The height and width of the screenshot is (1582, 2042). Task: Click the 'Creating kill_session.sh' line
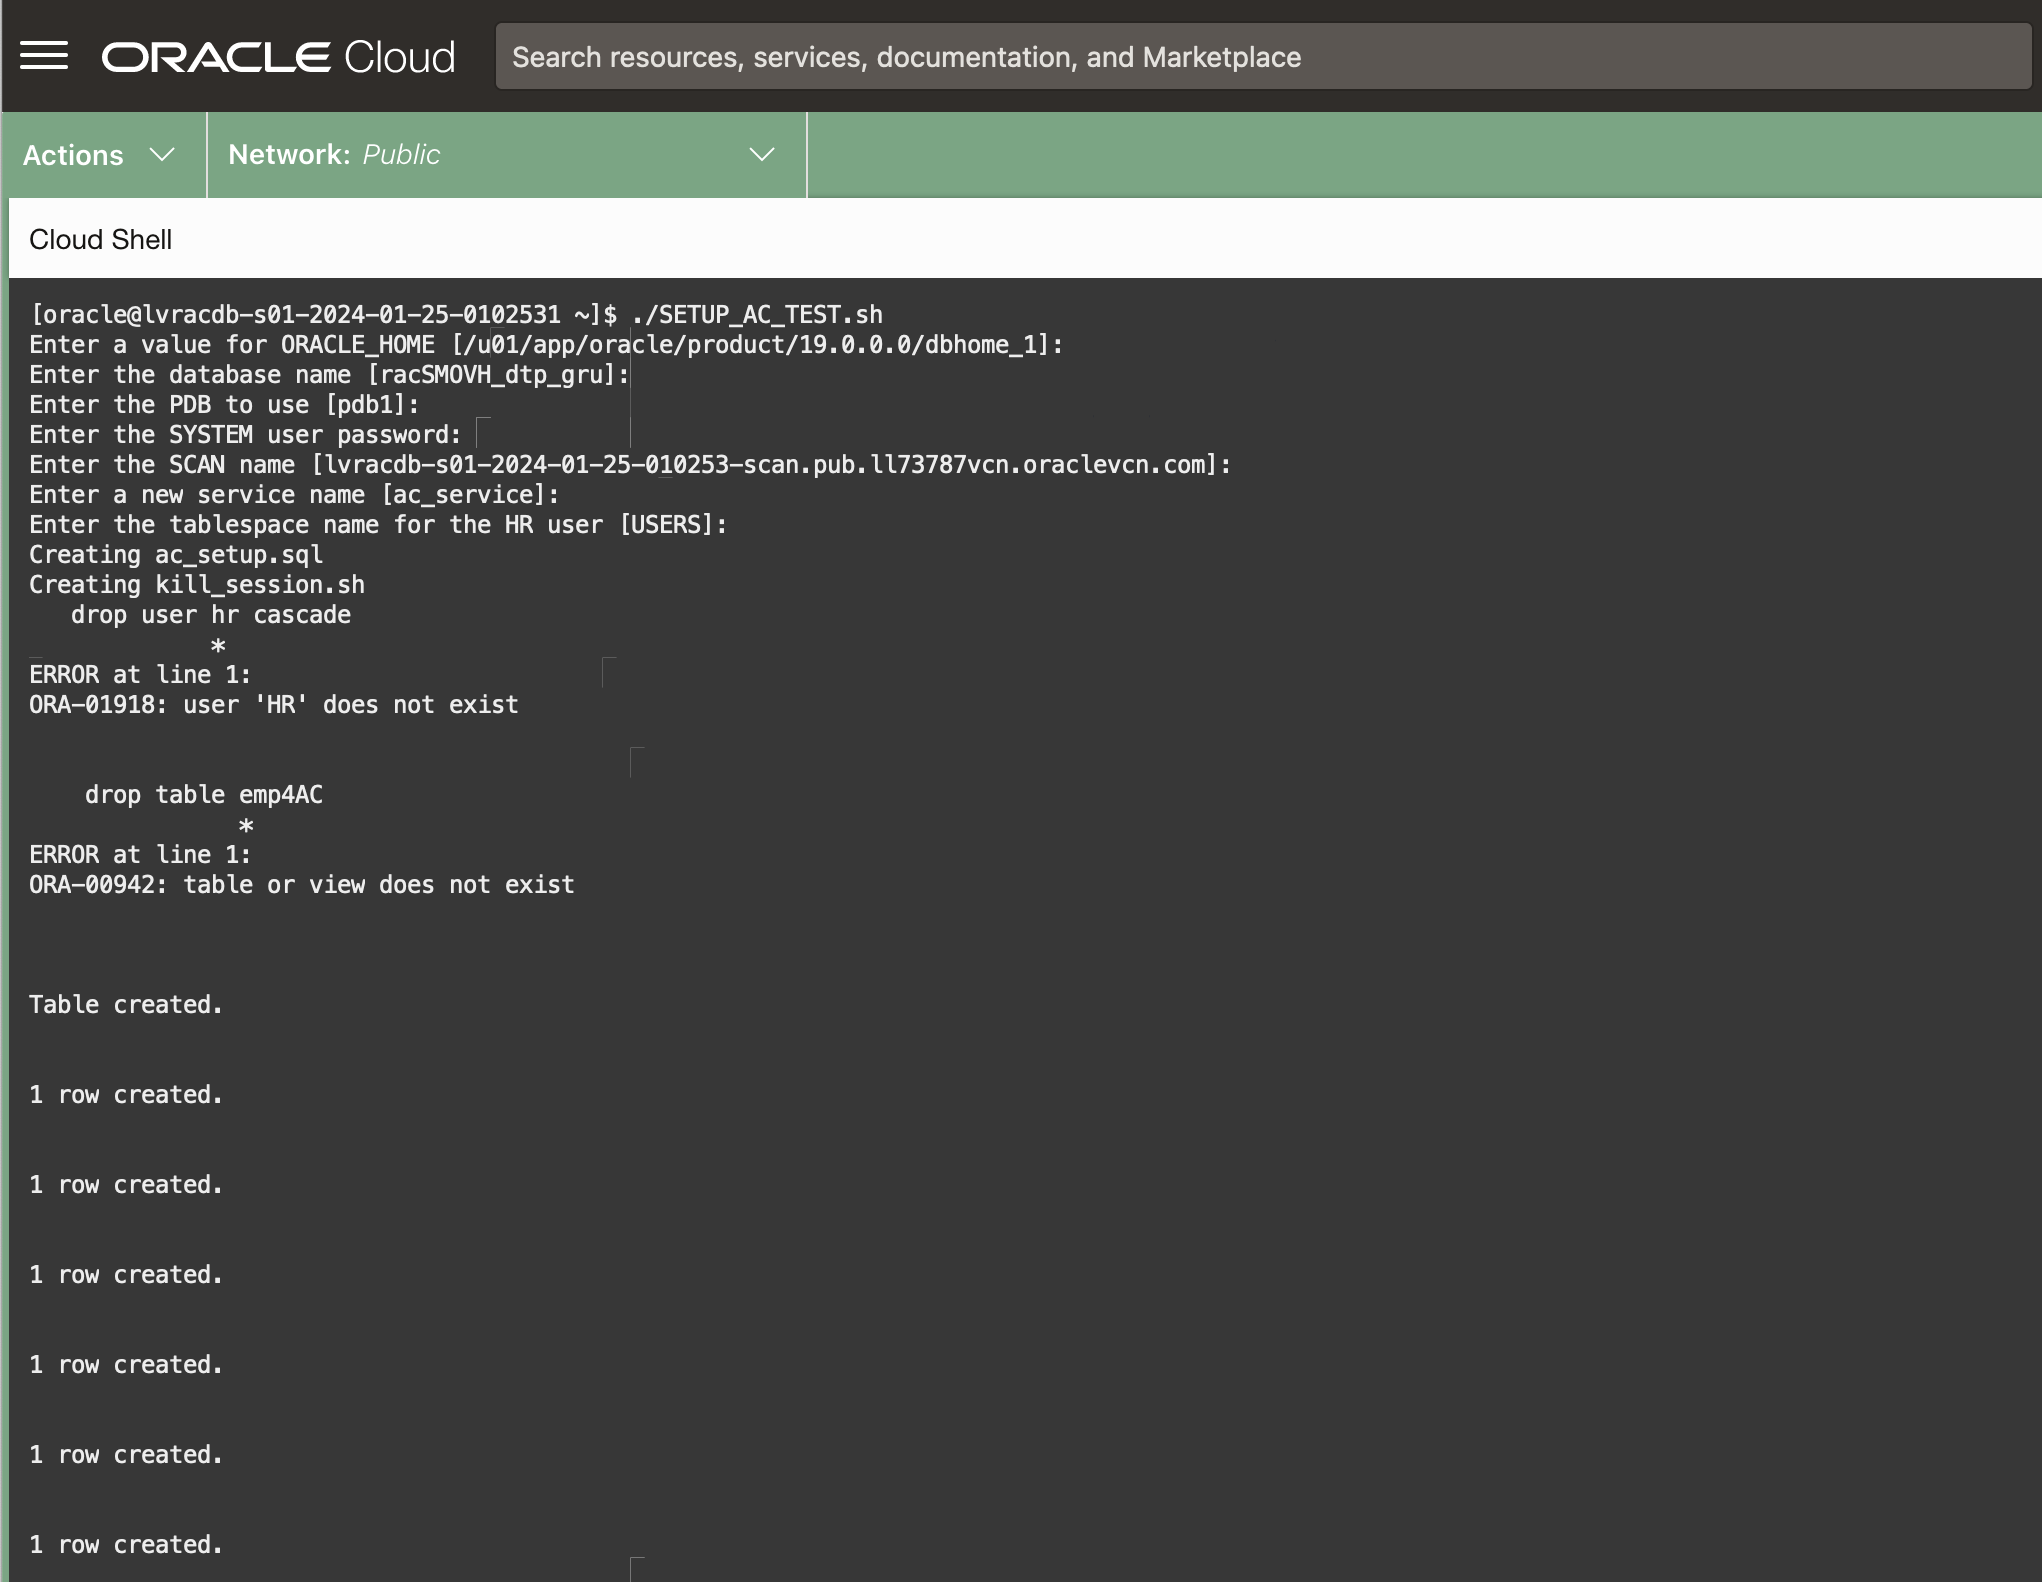click(x=196, y=585)
